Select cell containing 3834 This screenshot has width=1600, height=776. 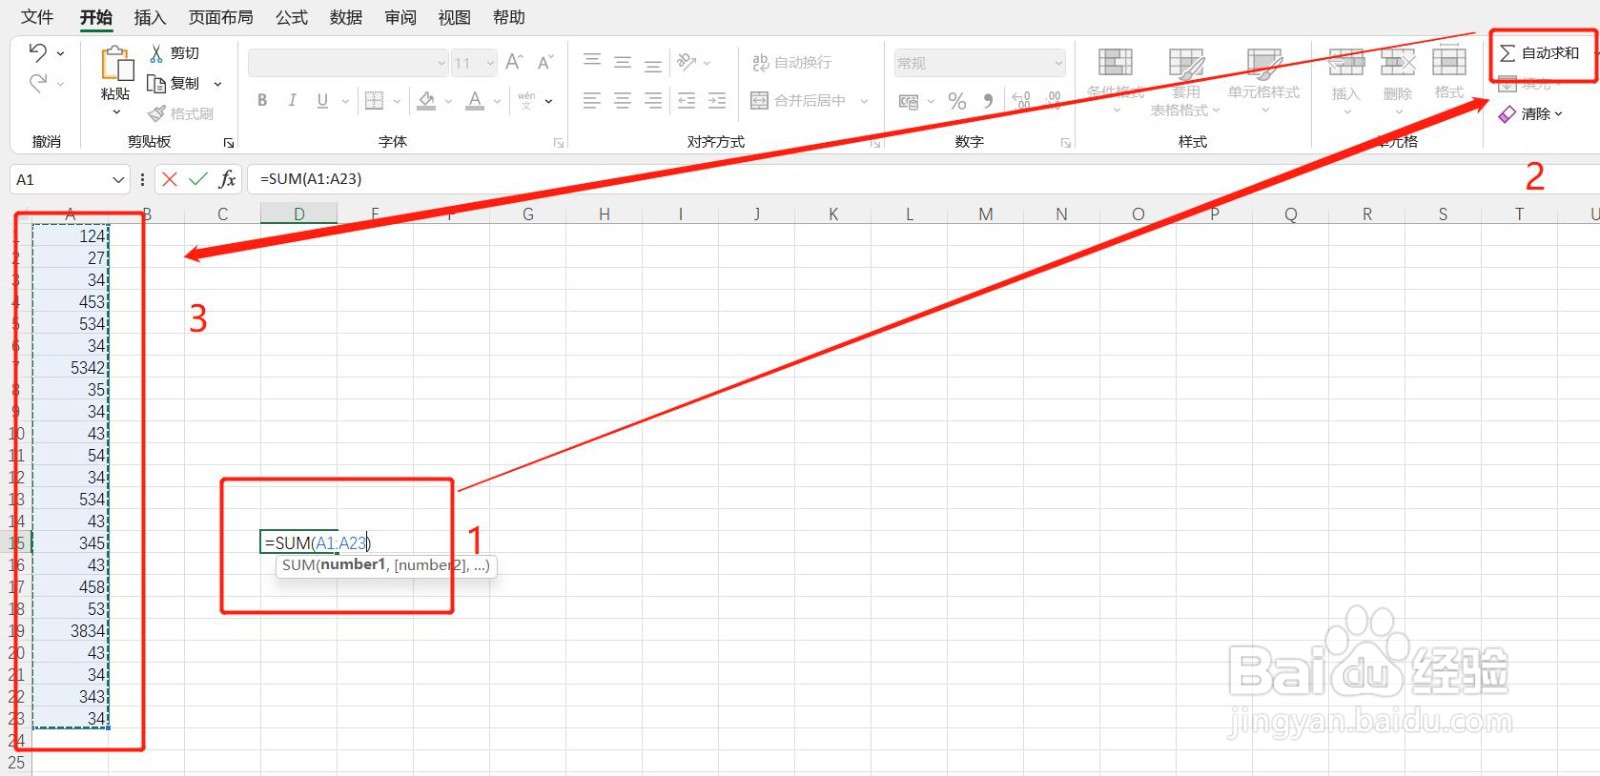[70, 631]
